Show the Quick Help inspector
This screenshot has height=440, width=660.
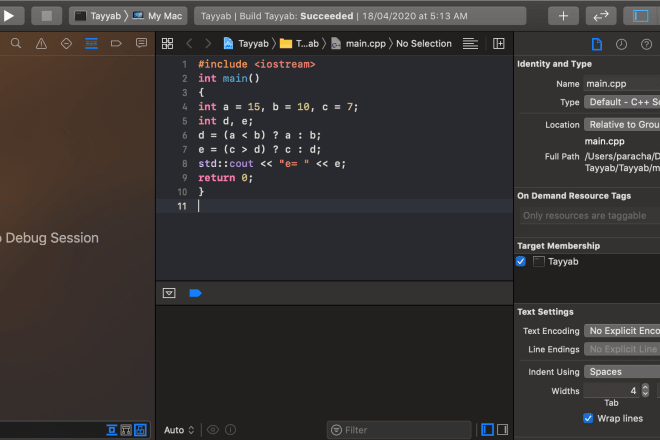coord(647,44)
